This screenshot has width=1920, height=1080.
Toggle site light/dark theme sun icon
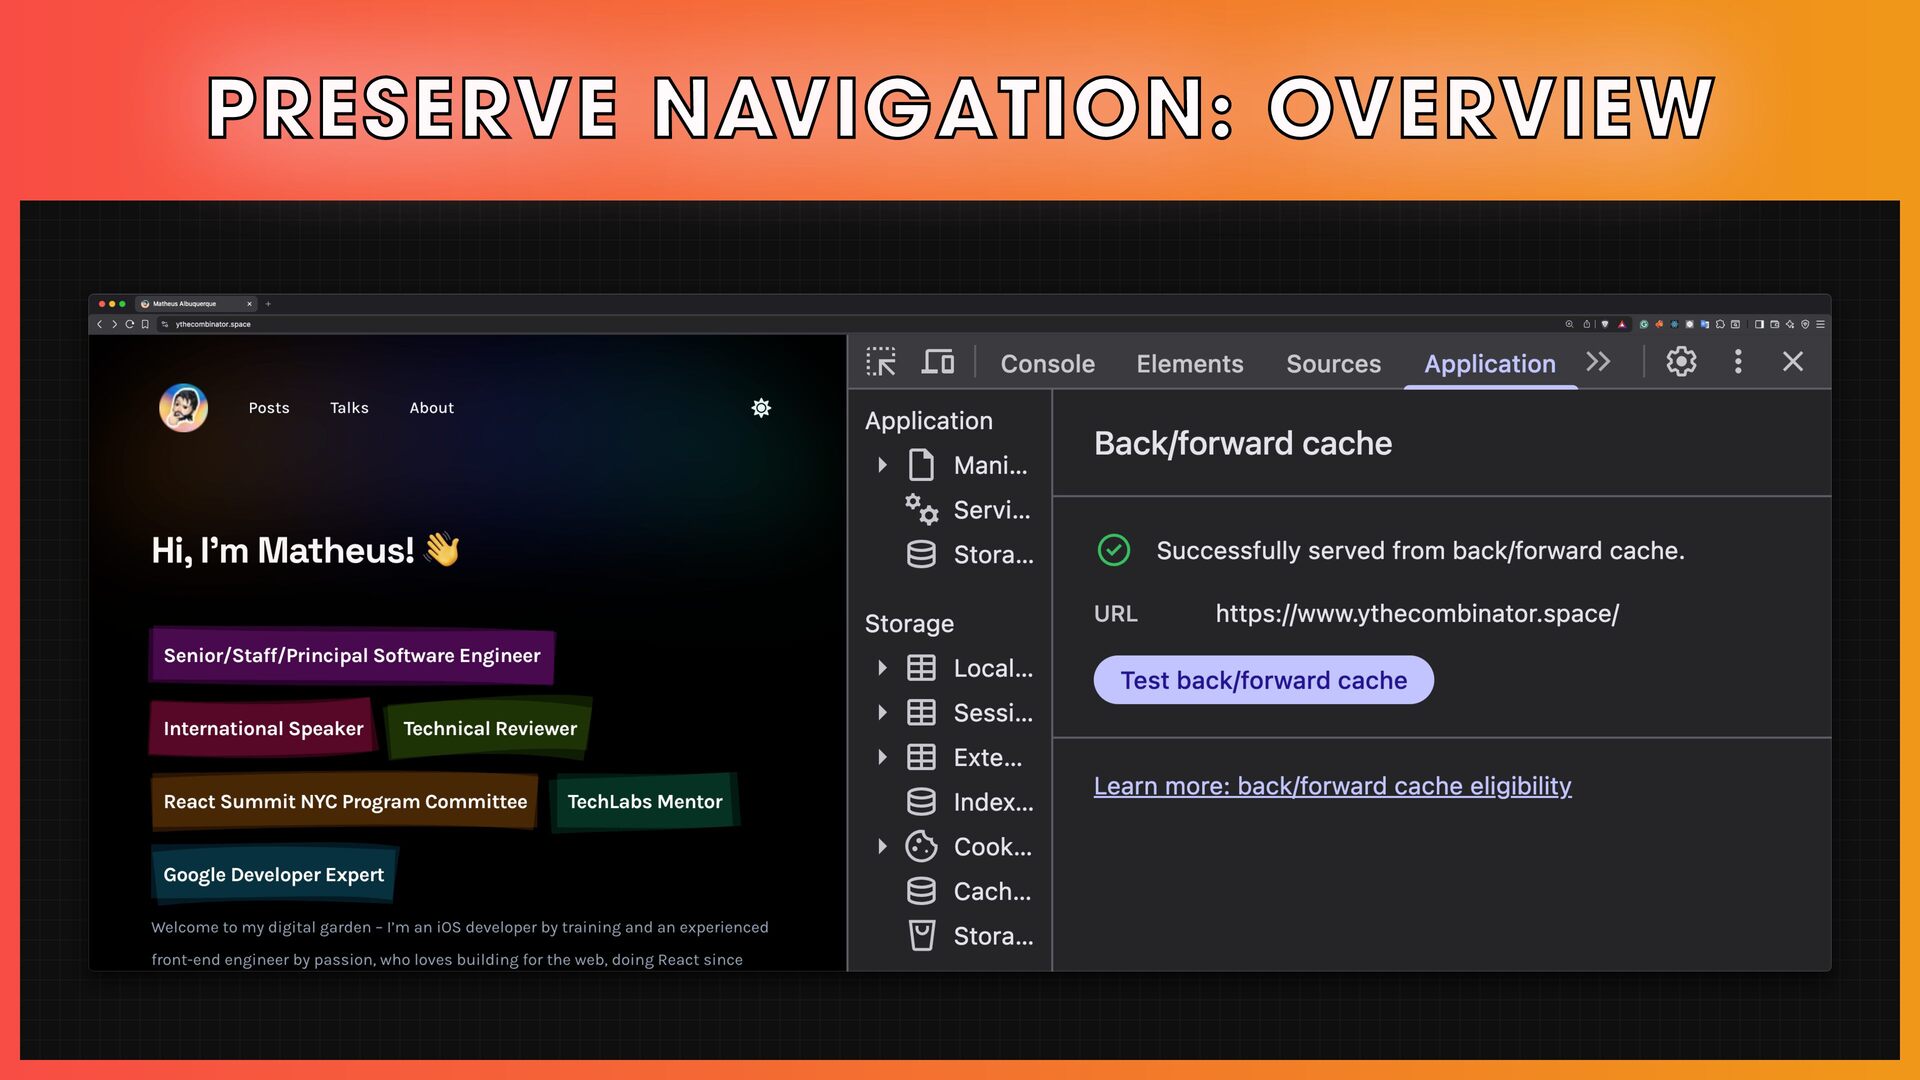761,408
